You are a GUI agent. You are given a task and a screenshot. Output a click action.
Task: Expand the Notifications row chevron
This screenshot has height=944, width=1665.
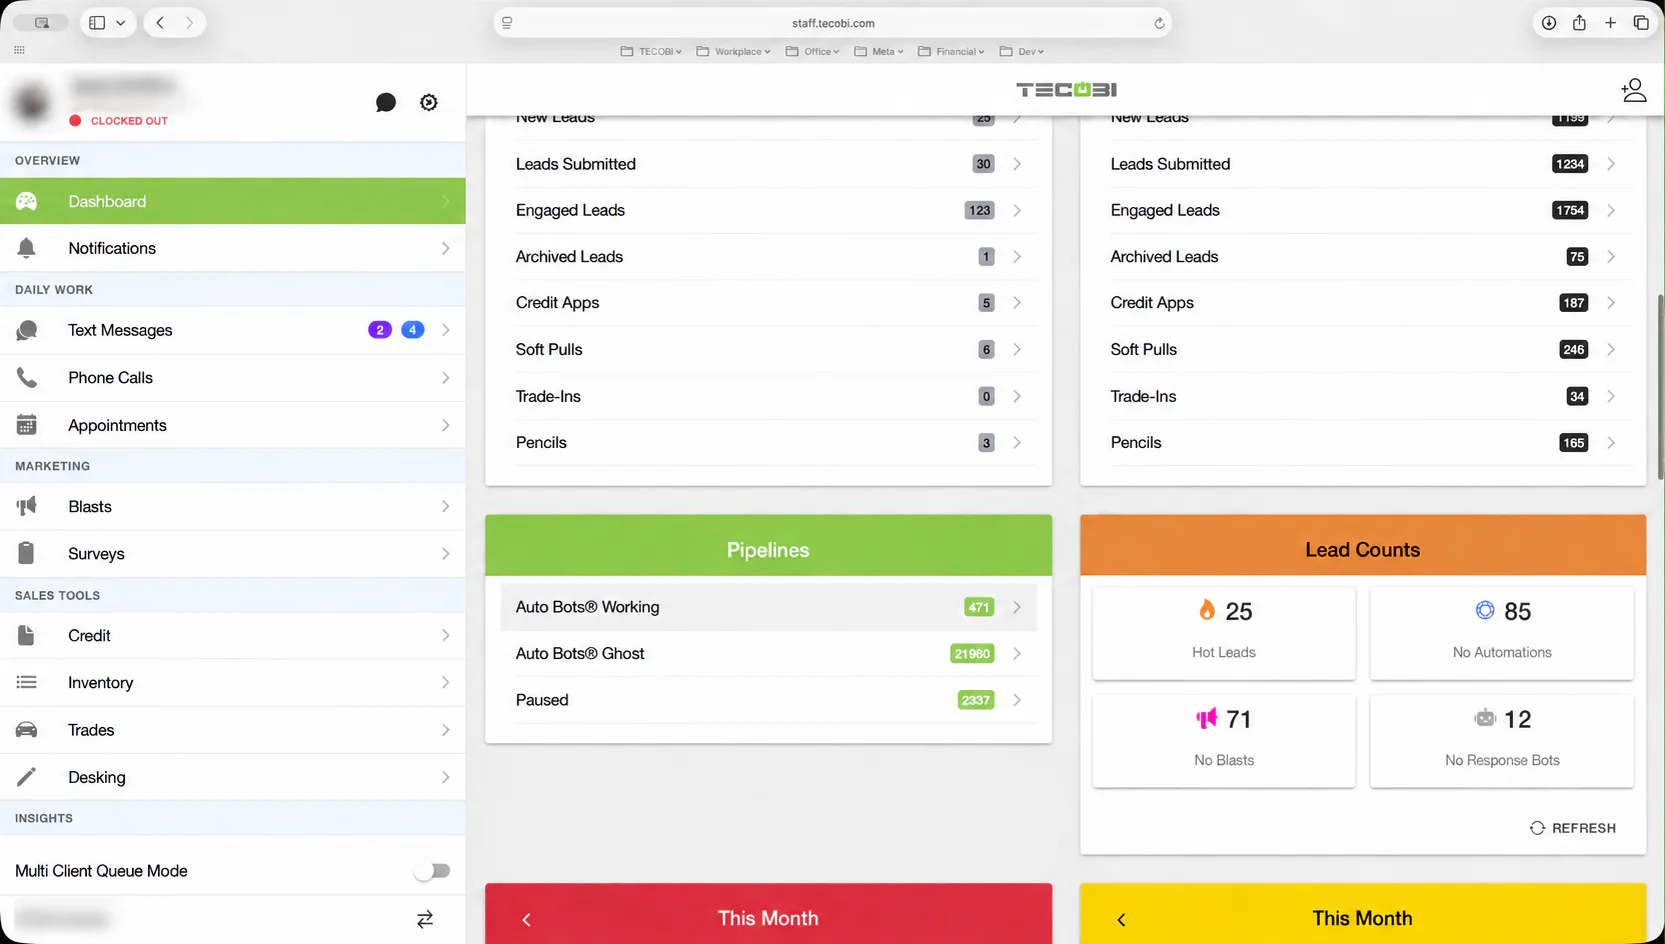(445, 248)
